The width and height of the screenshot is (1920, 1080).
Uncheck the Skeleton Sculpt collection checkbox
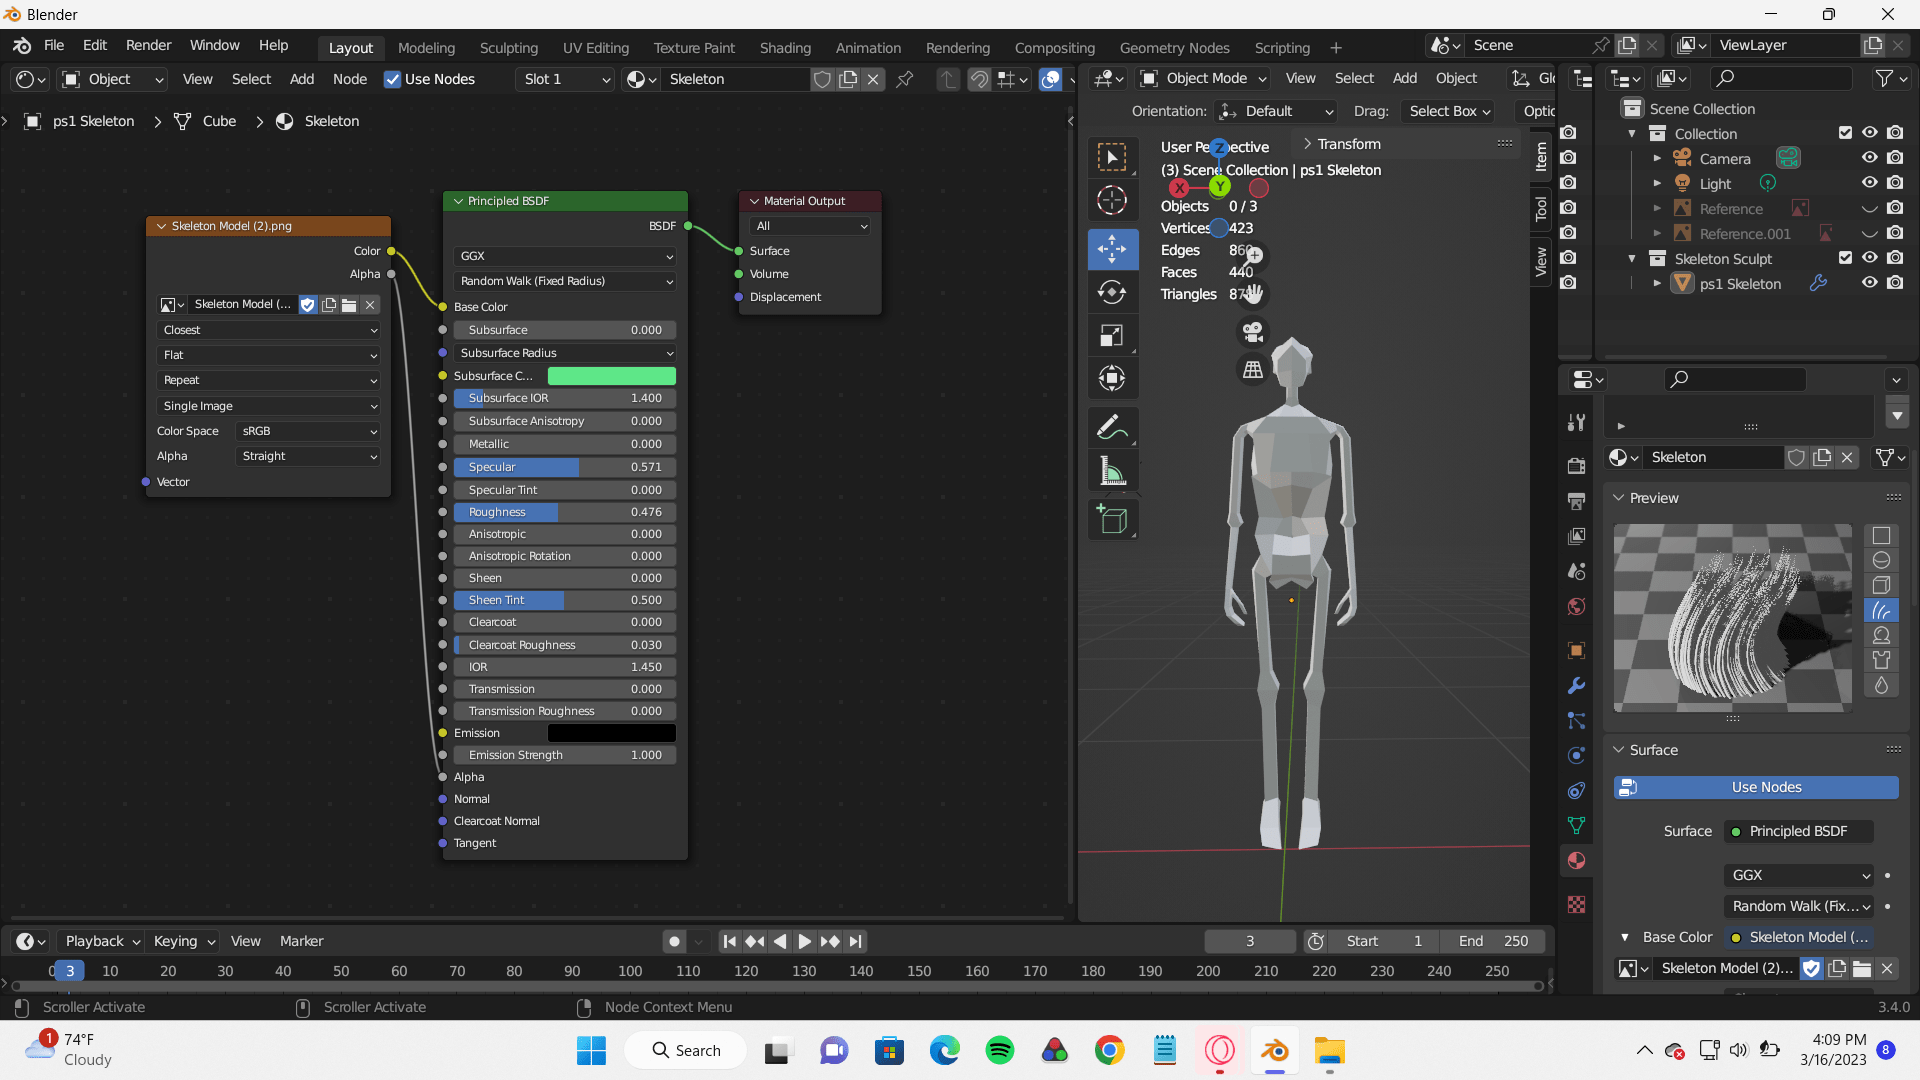tap(1846, 258)
